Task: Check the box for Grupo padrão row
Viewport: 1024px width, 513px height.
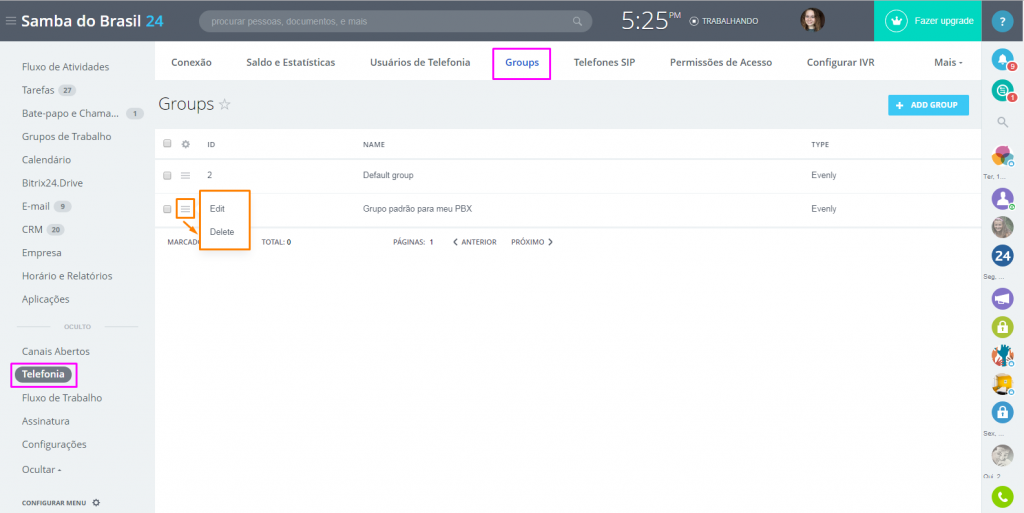Action: [x=167, y=209]
